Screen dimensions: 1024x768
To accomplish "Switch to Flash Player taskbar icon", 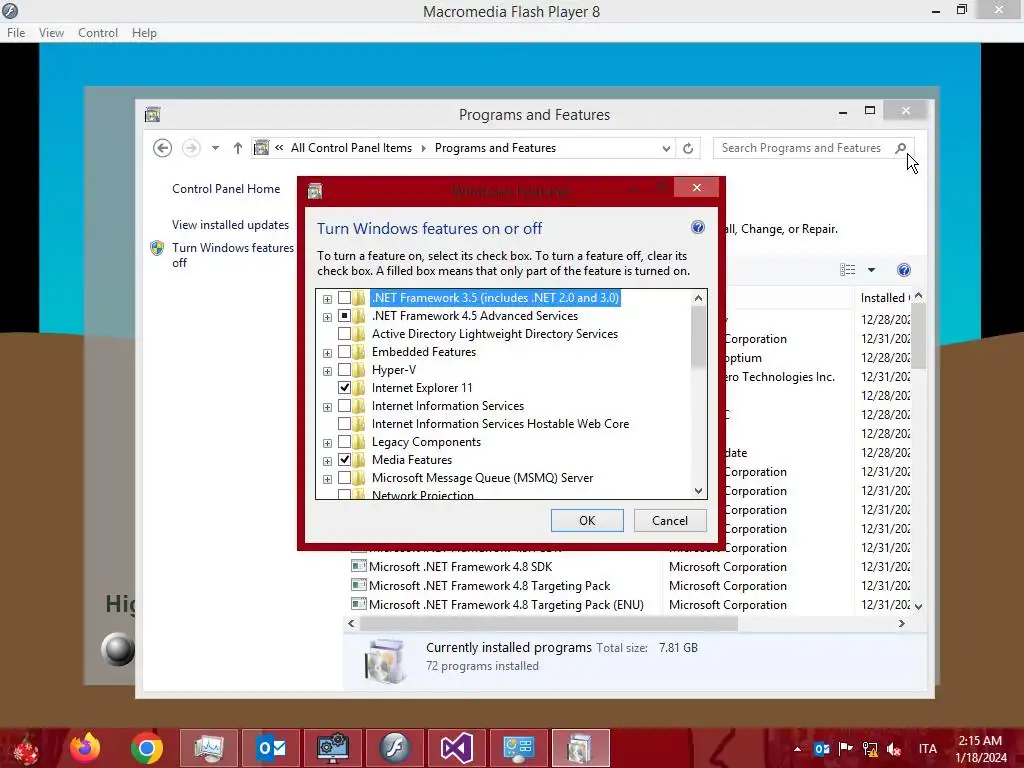I will [394, 748].
